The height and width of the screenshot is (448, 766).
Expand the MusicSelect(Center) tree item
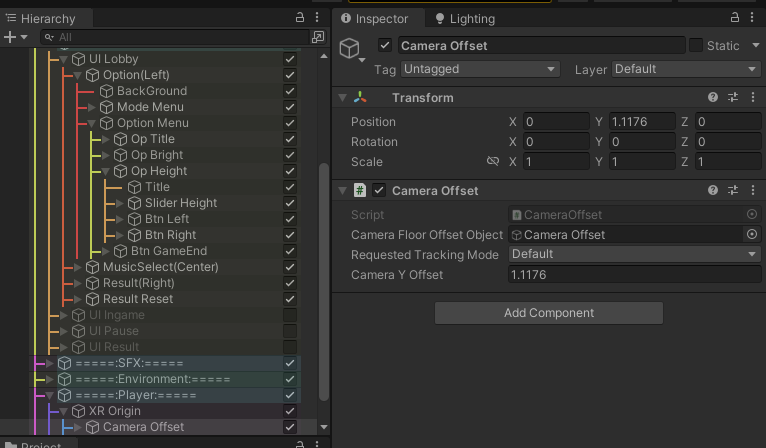click(x=78, y=267)
